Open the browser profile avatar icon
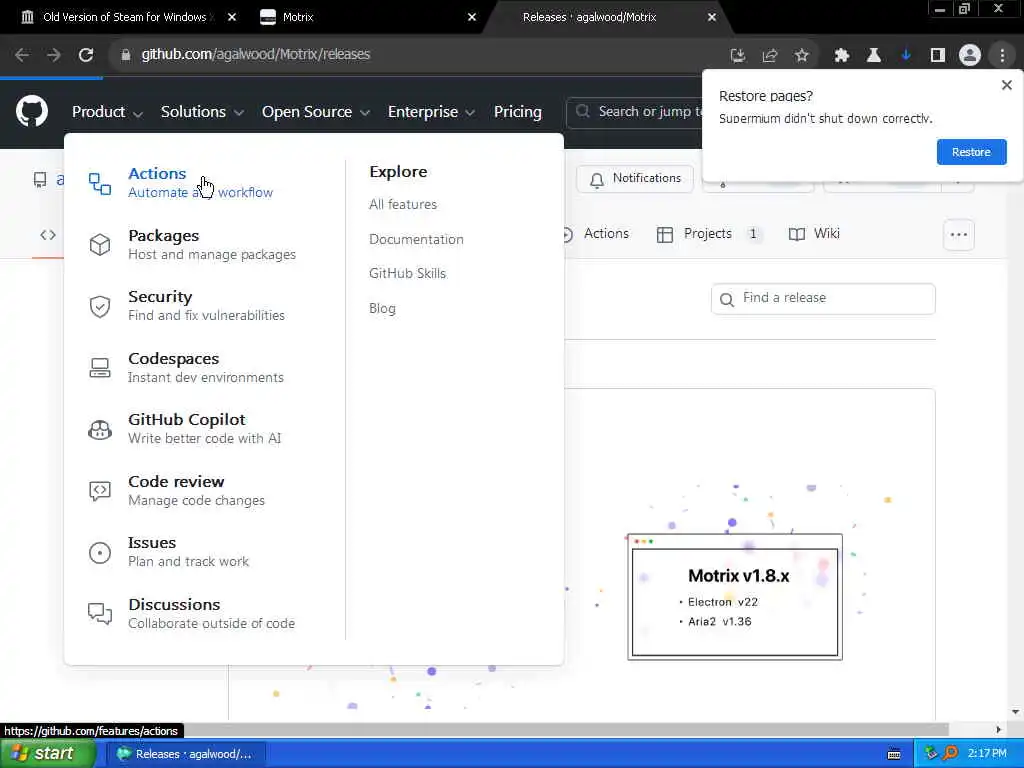The height and width of the screenshot is (768, 1024). (970, 56)
